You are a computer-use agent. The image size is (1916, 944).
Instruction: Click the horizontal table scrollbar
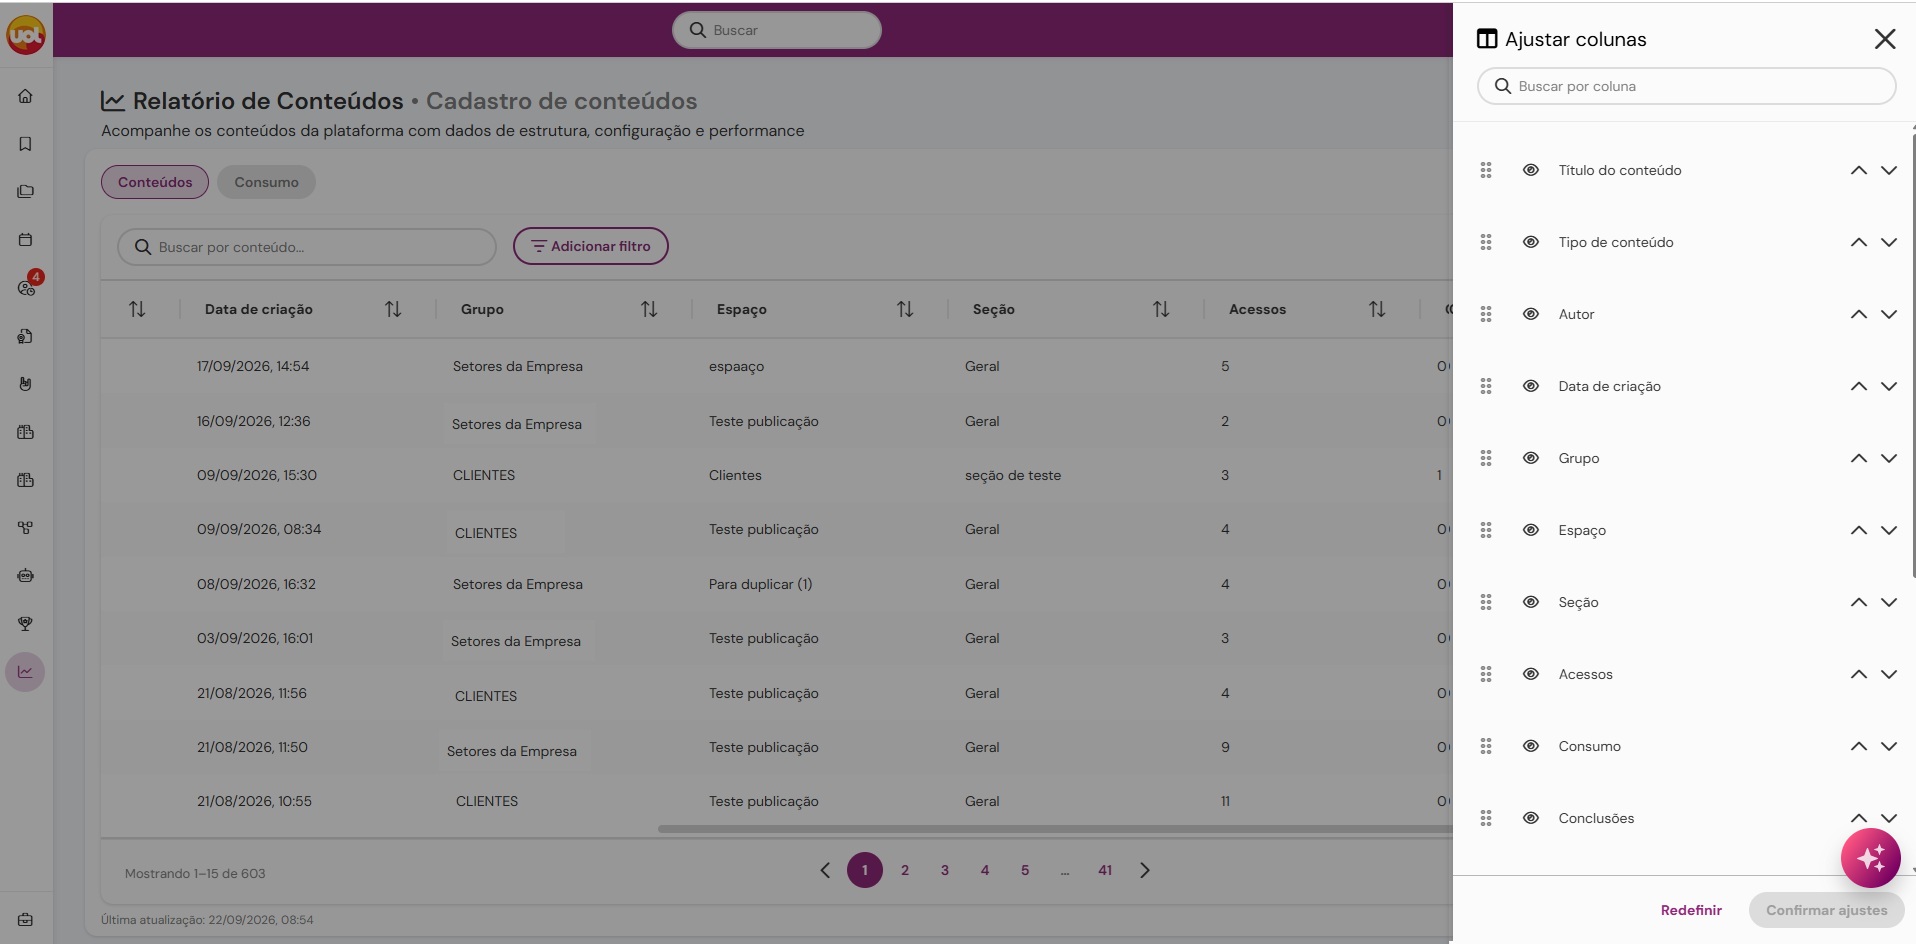1055,829
